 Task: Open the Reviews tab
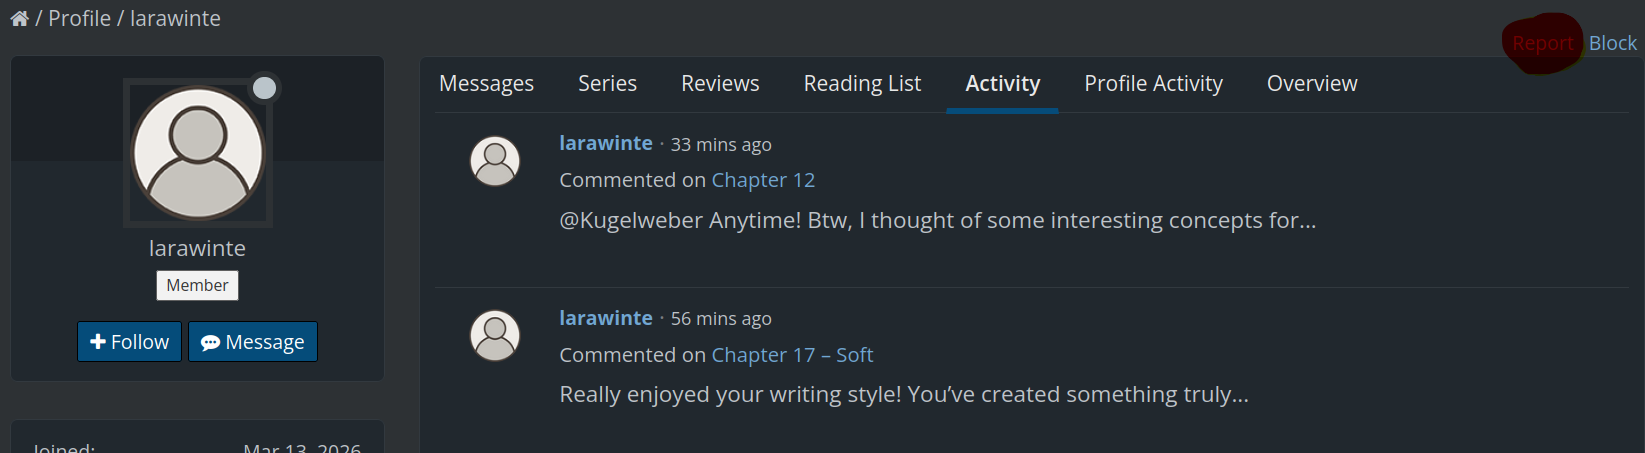pos(720,84)
